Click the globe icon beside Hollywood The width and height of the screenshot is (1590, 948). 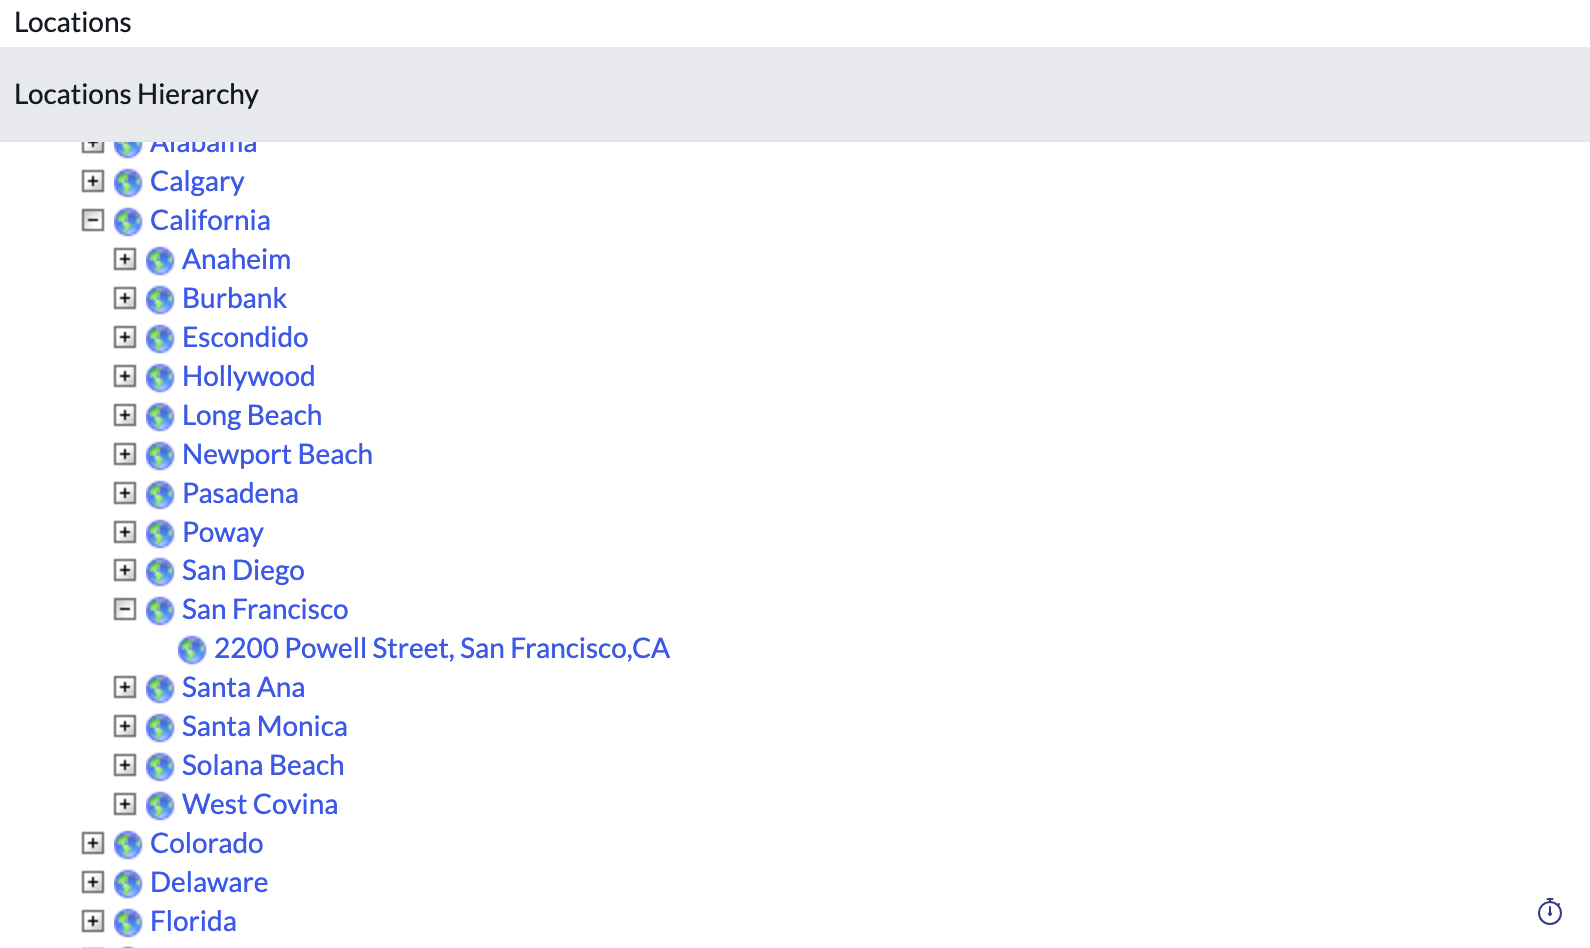click(x=160, y=378)
